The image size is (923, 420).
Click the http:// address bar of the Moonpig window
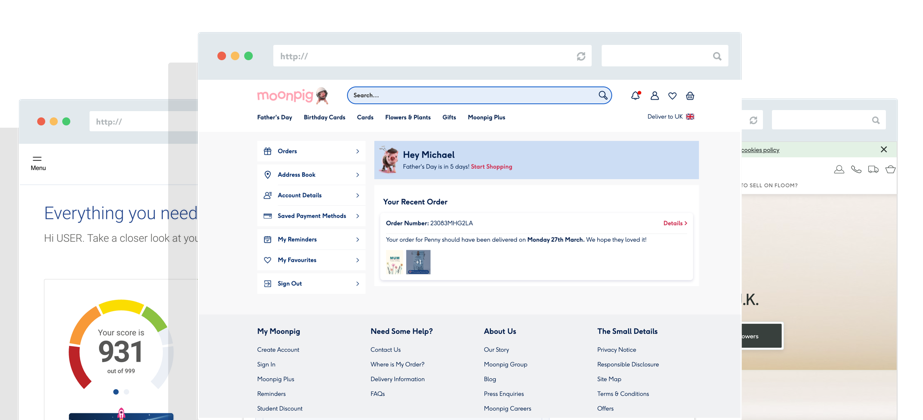(432, 56)
